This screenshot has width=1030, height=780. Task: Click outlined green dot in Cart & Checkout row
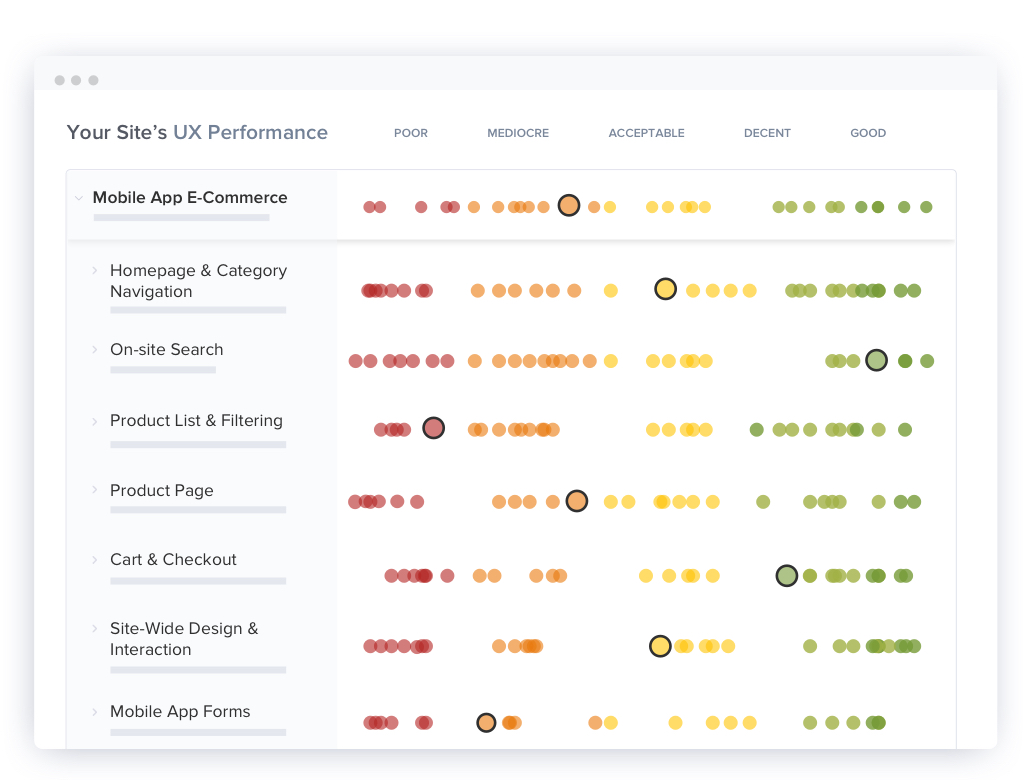pos(787,575)
